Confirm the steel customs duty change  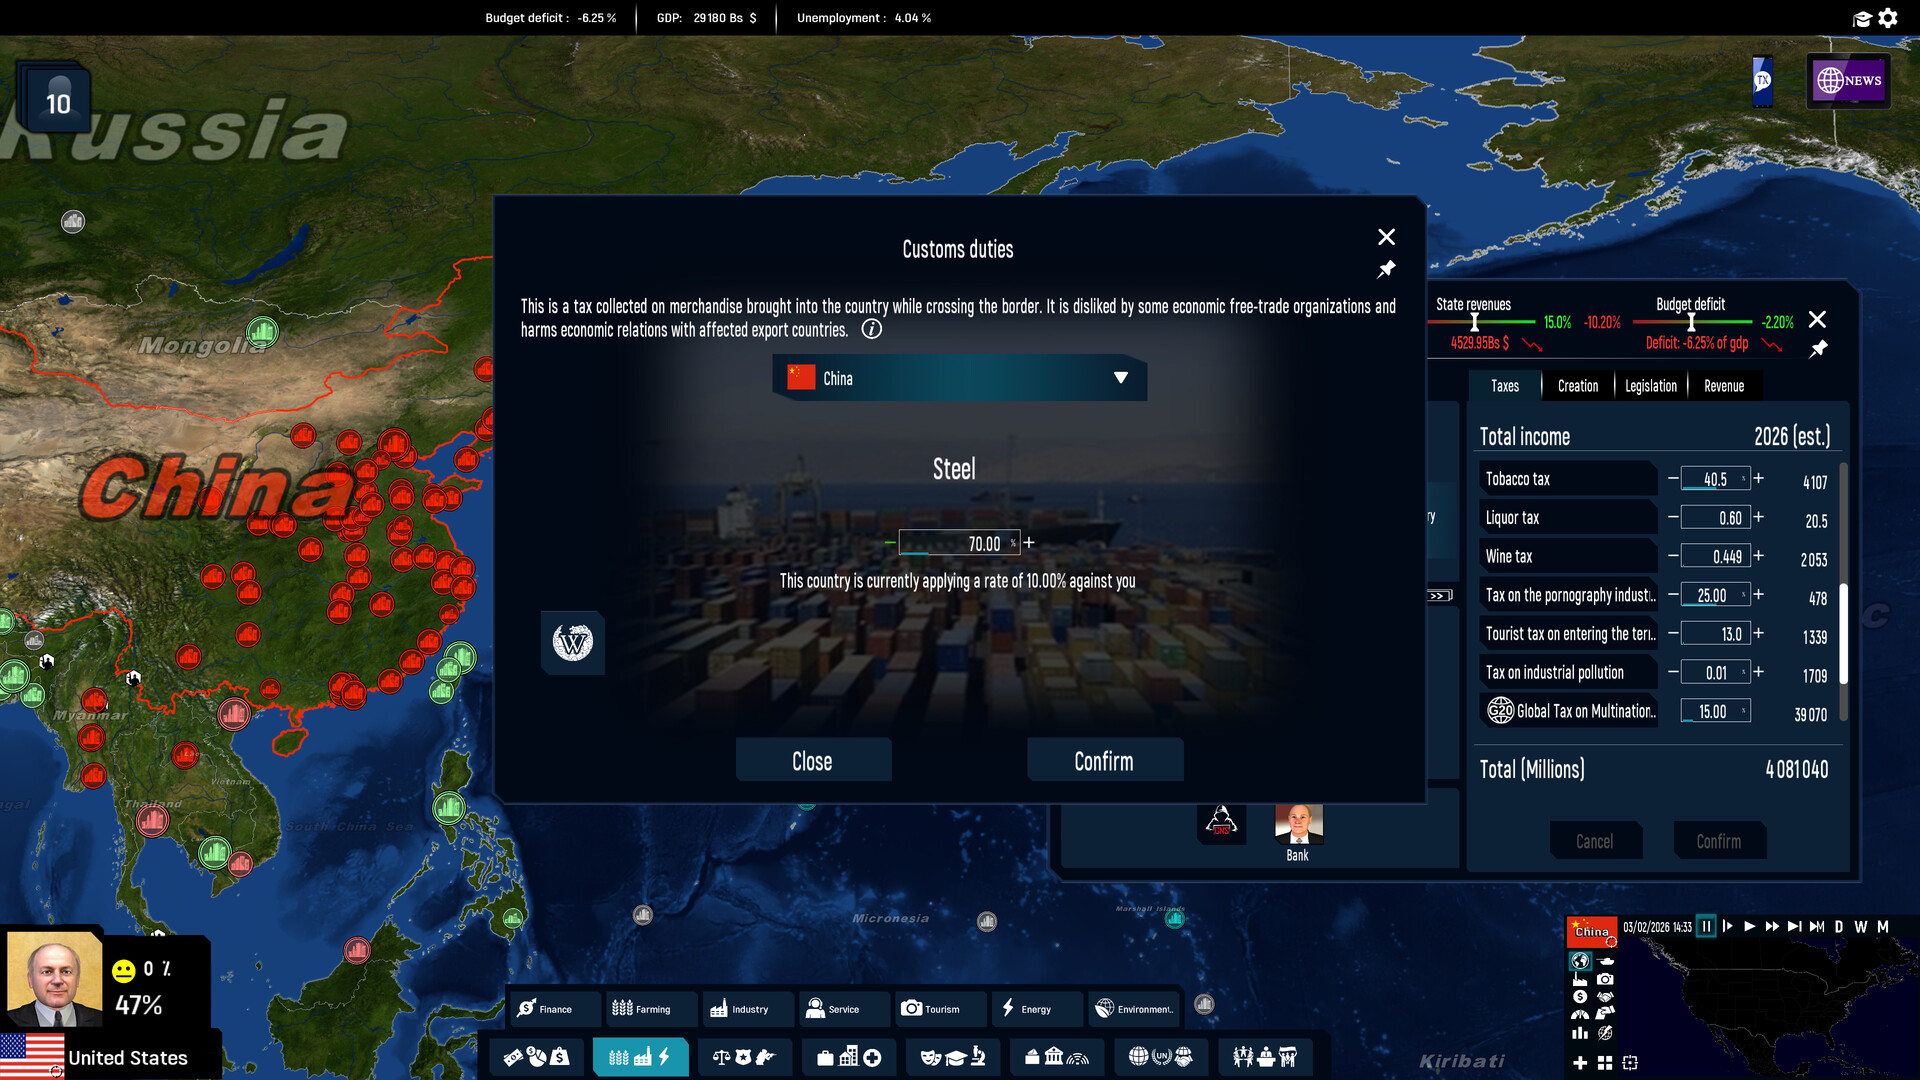1104,760
